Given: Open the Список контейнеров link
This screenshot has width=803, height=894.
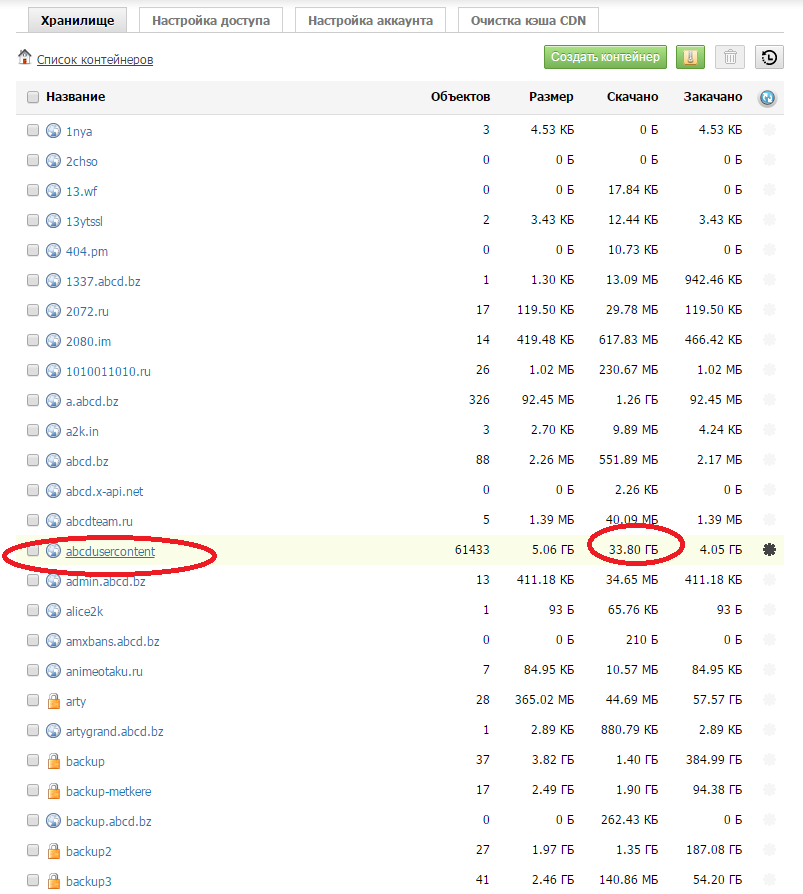Looking at the screenshot, I should pyautogui.click(x=95, y=60).
